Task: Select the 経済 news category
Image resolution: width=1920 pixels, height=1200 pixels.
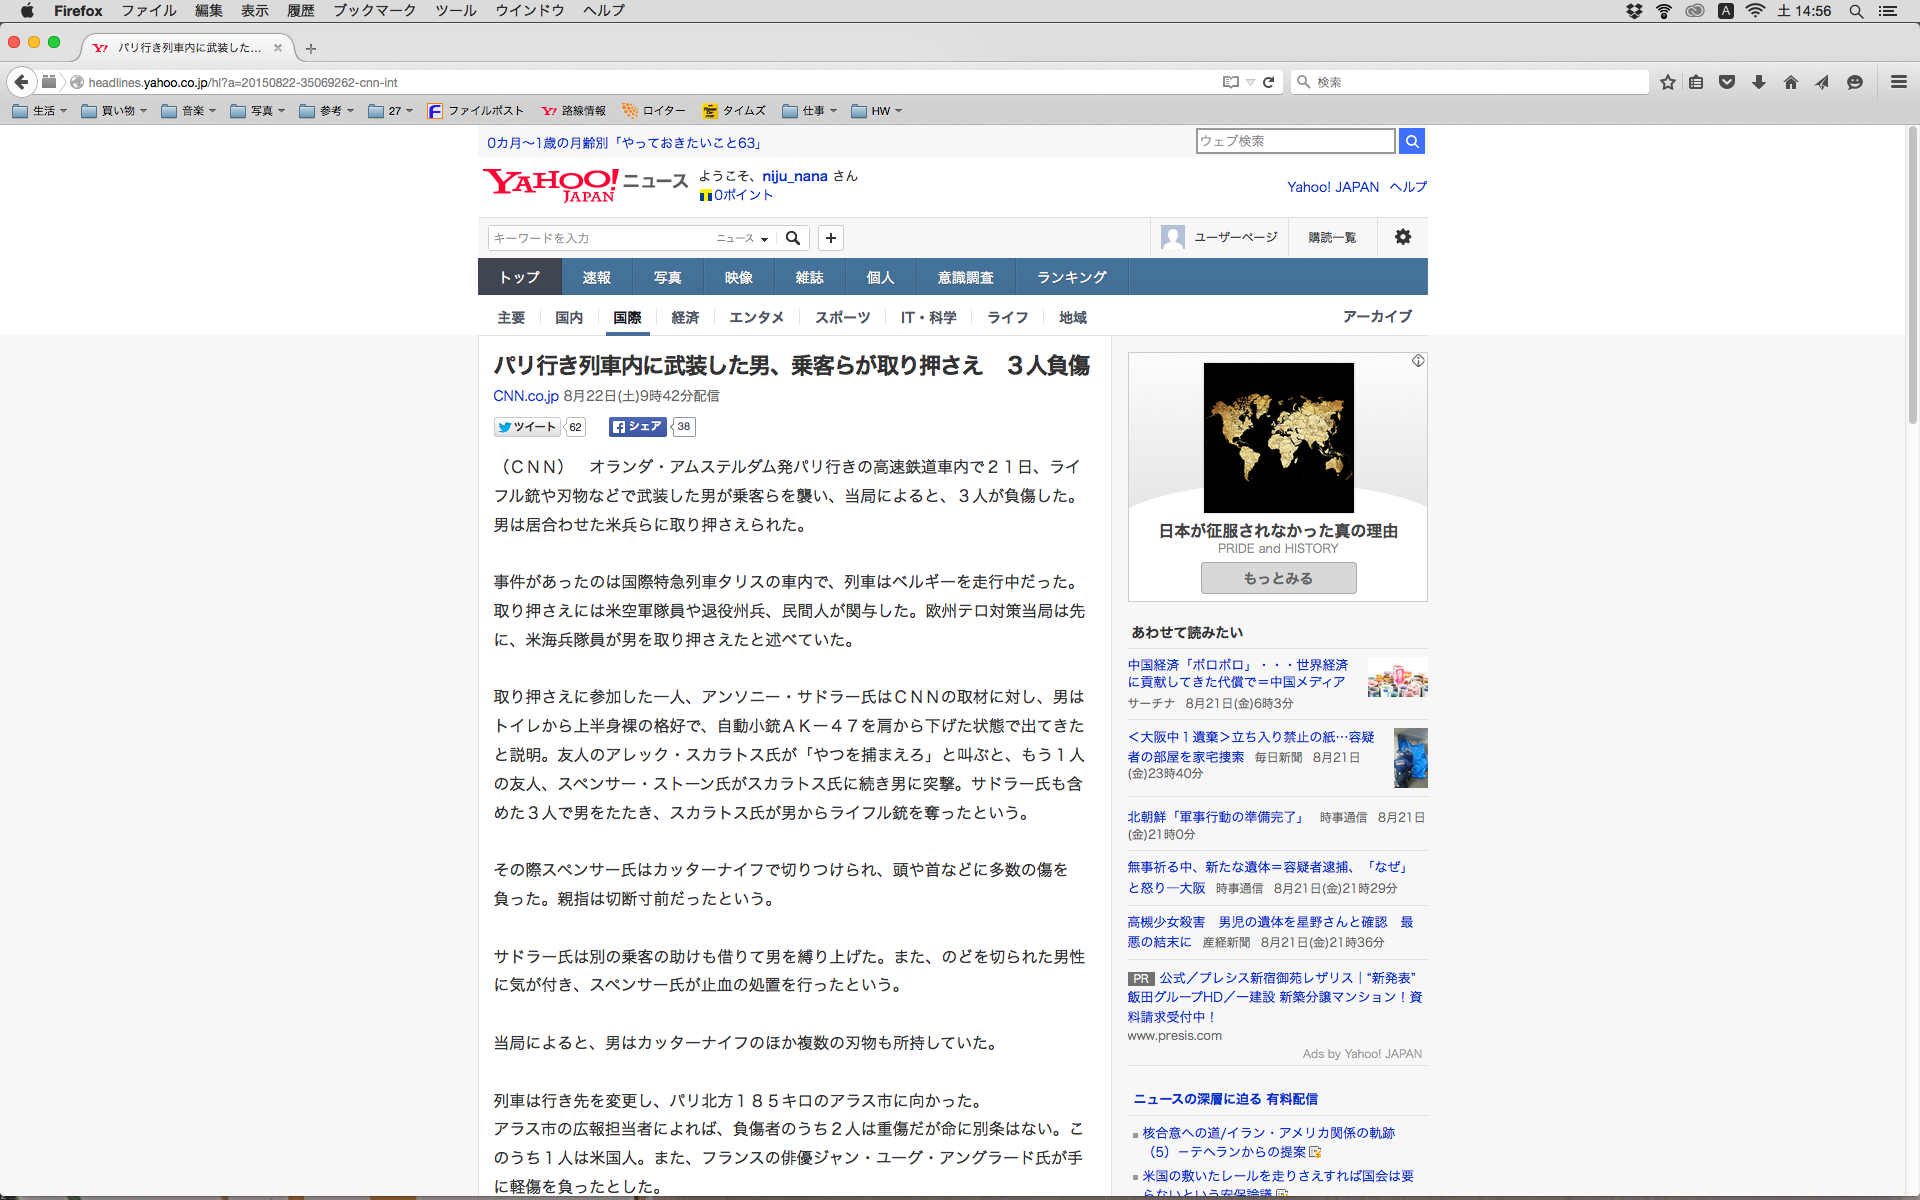Action: point(685,317)
